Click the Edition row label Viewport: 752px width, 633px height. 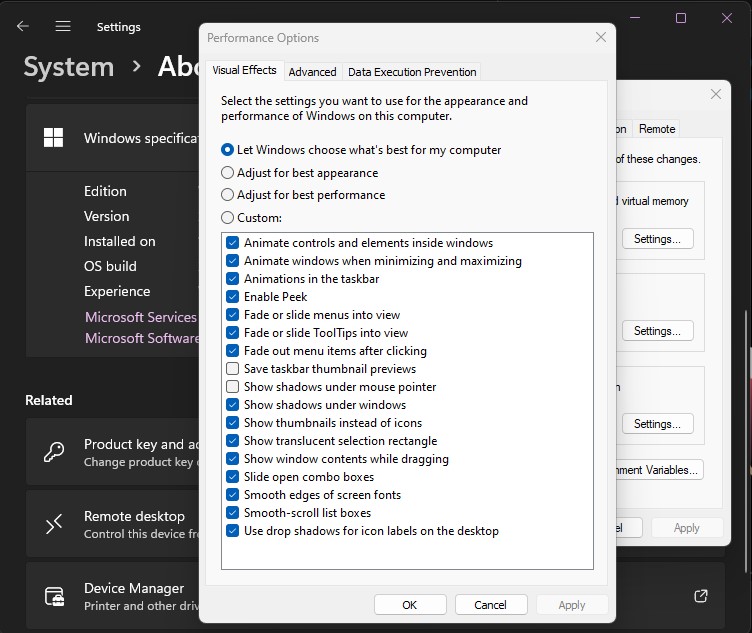point(106,191)
